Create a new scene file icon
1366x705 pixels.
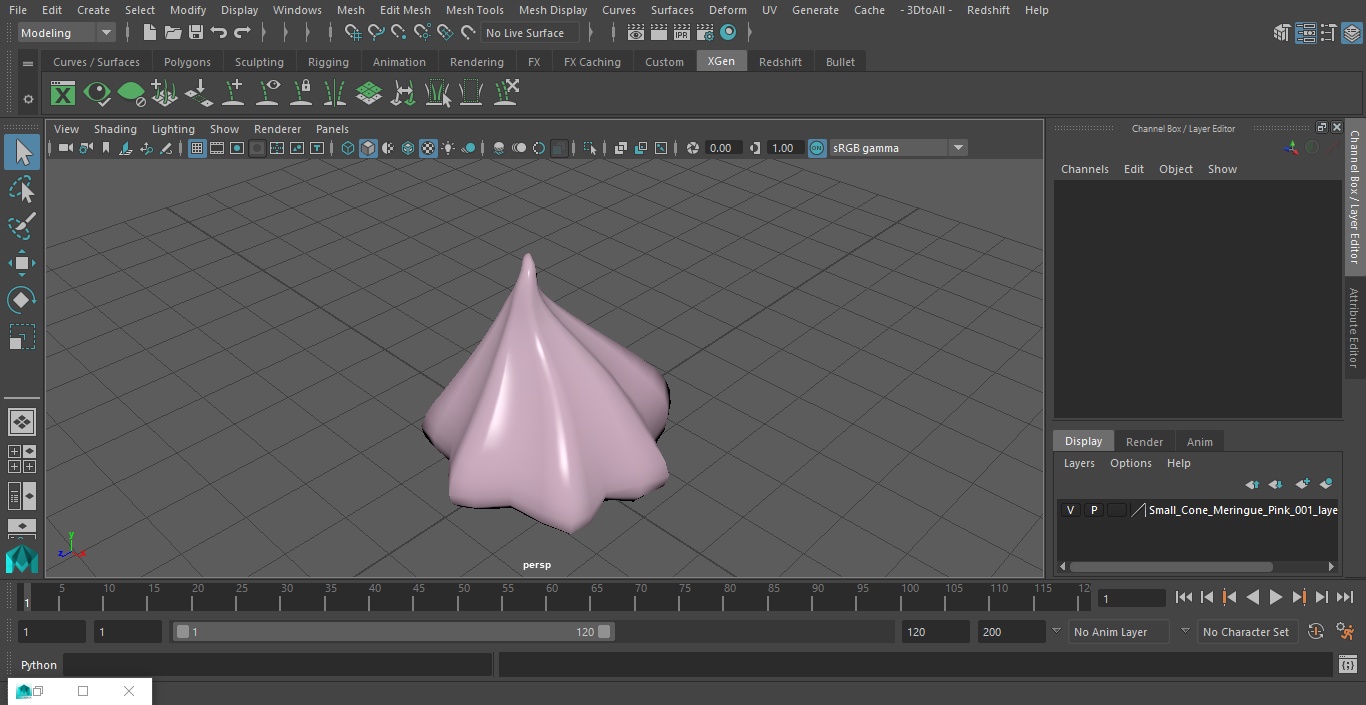[x=148, y=33]
